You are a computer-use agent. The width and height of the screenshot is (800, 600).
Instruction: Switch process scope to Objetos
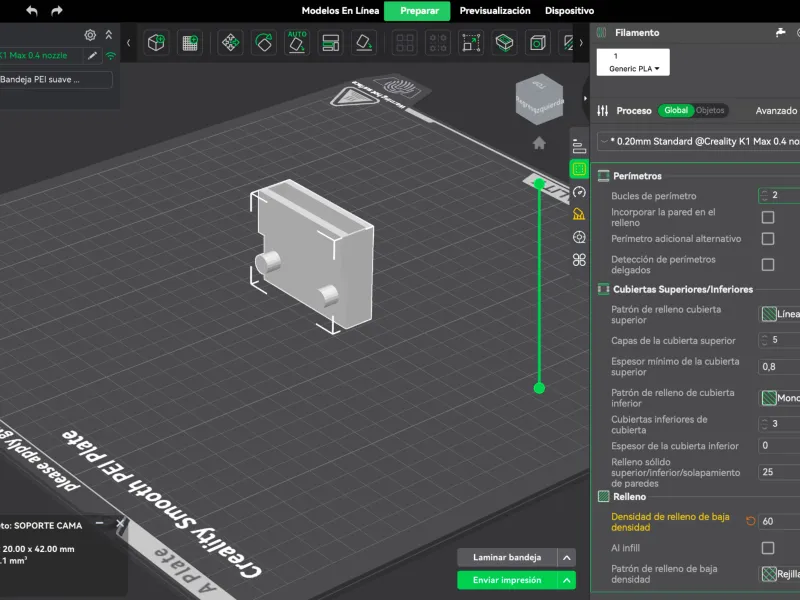pos(710,110)
